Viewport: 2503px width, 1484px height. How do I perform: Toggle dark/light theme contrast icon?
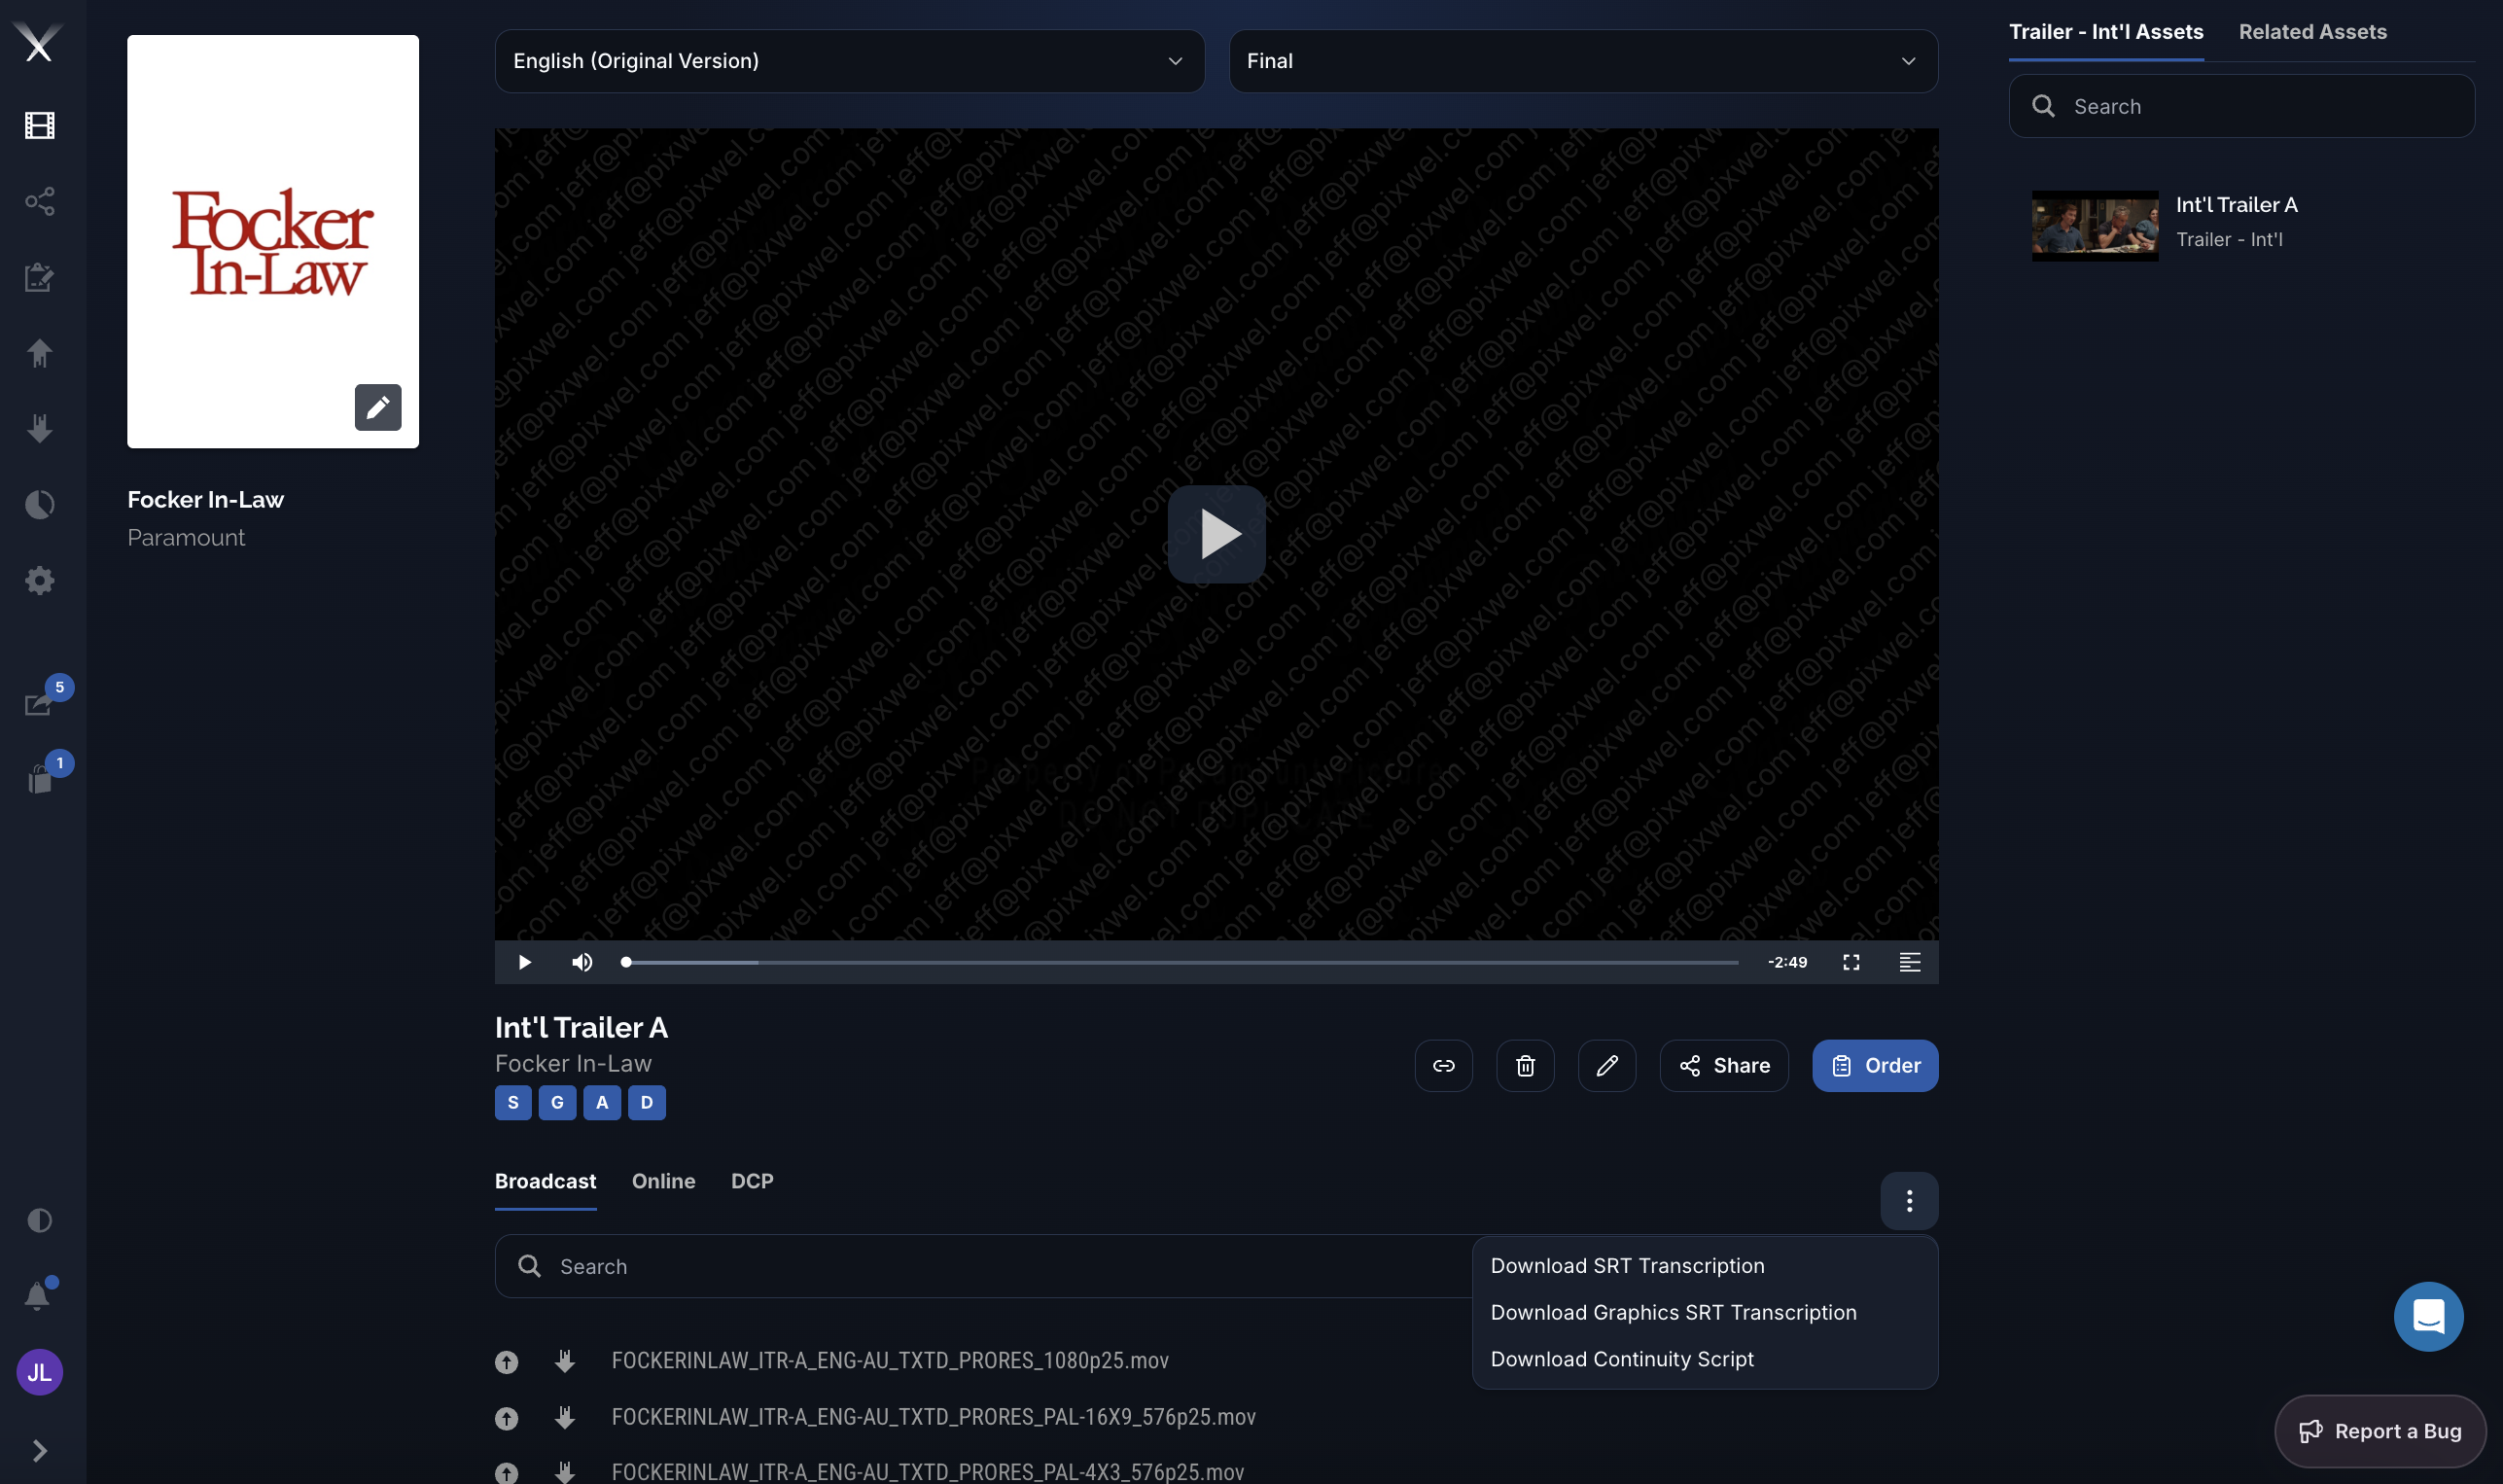point(39,1220)
